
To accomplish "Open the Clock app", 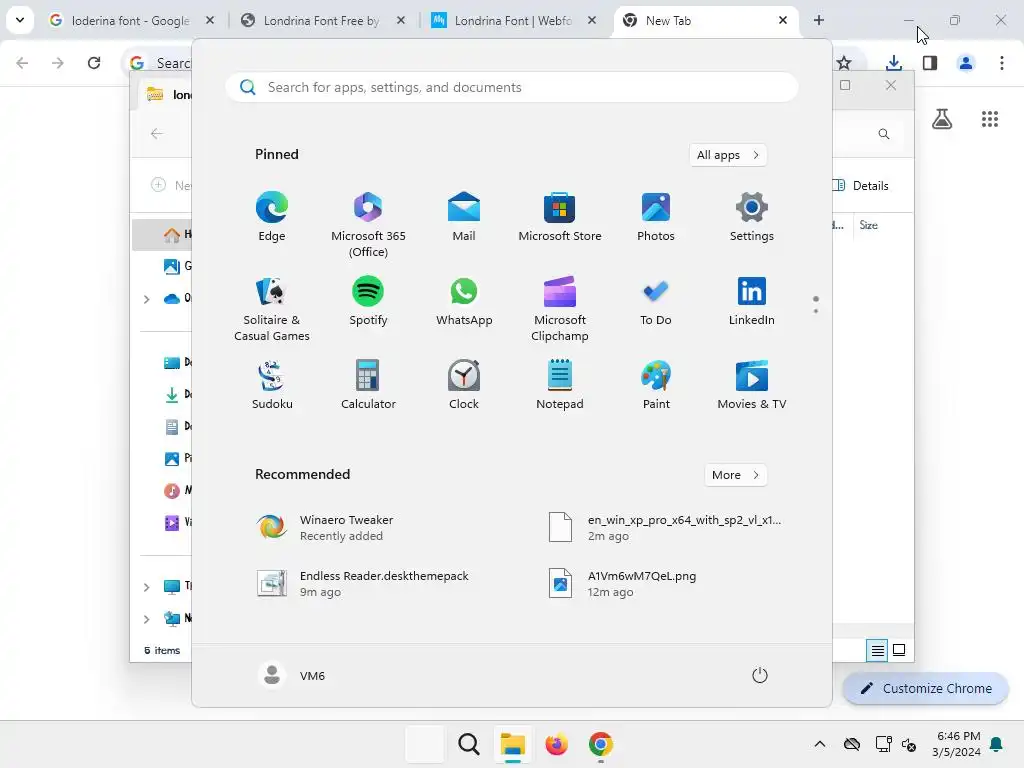I will (464, 385).
